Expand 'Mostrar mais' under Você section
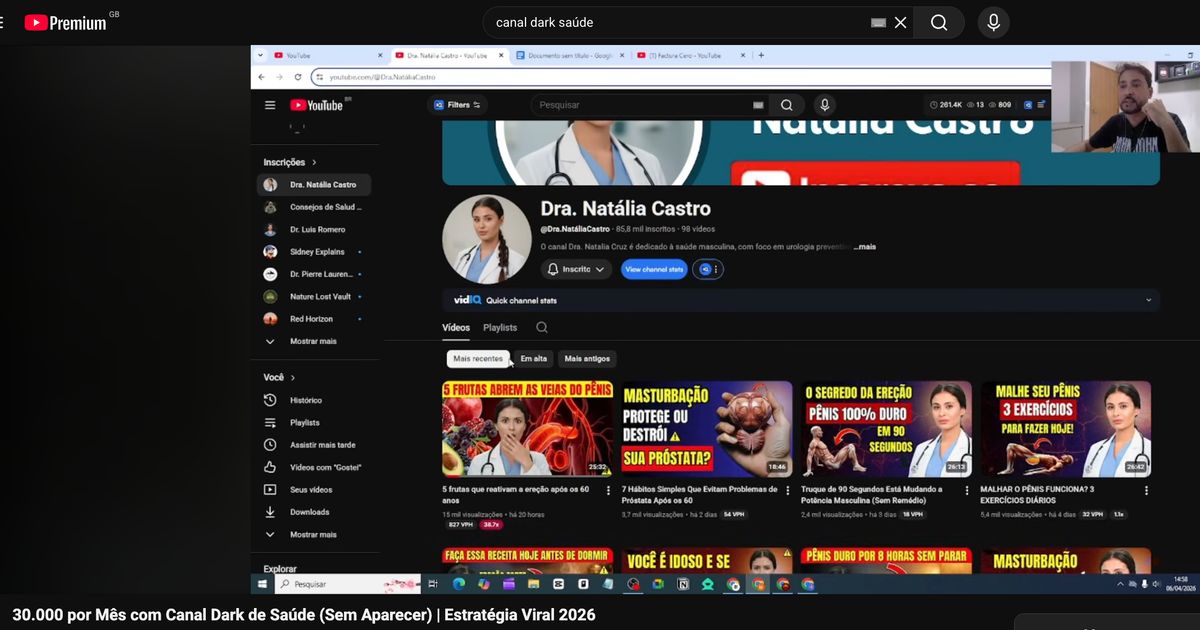The height and width of the screenshot is (630, 1200). click(x=313, y=534)
